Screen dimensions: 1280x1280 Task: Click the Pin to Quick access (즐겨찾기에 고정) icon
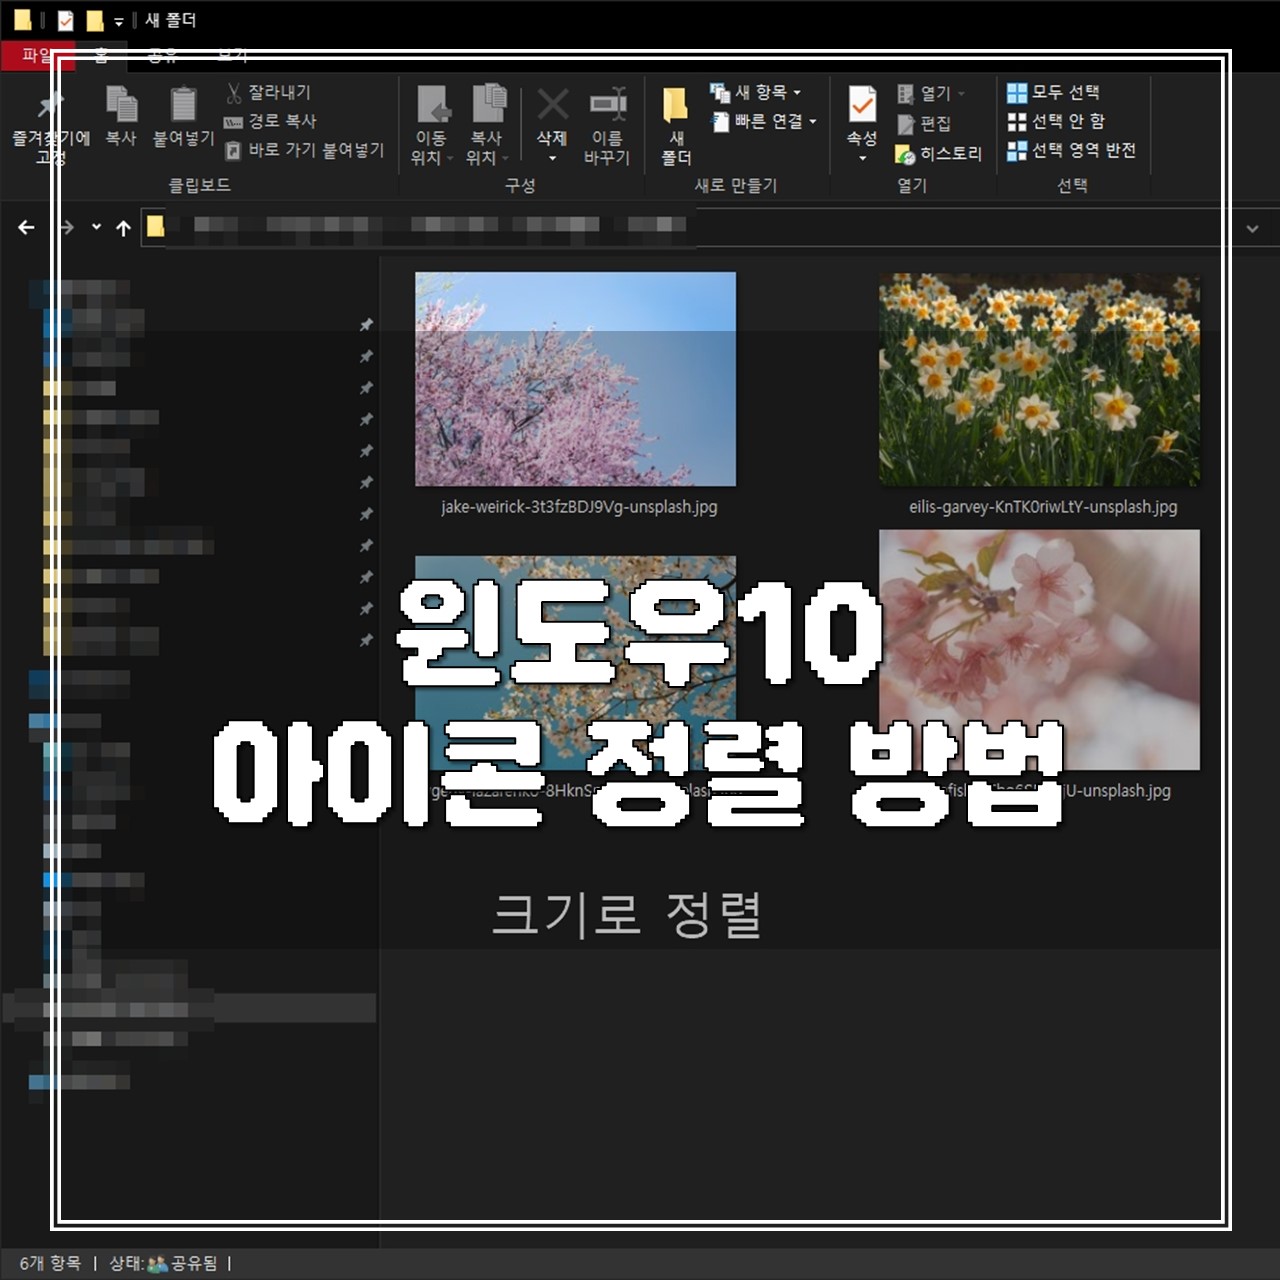pyautogui.click(x=50, y=106)
